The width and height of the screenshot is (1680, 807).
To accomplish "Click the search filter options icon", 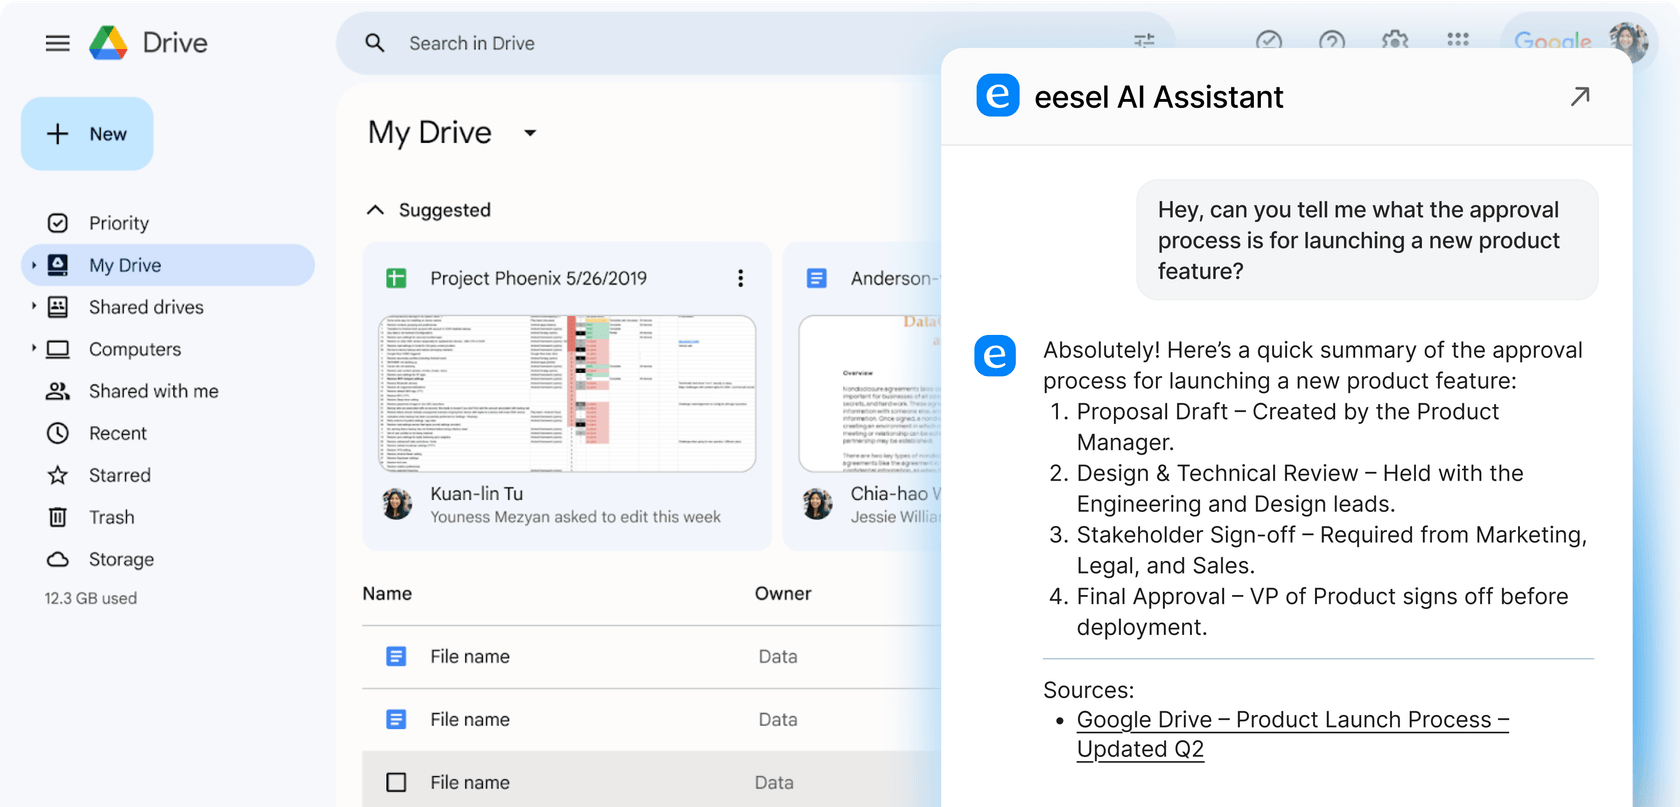I will (1144, 41).
